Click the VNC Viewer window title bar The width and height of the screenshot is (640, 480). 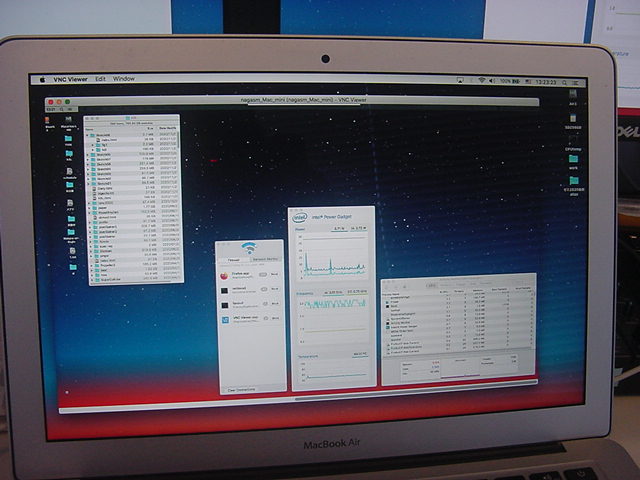pyautogui.click(x=292, y=100)
